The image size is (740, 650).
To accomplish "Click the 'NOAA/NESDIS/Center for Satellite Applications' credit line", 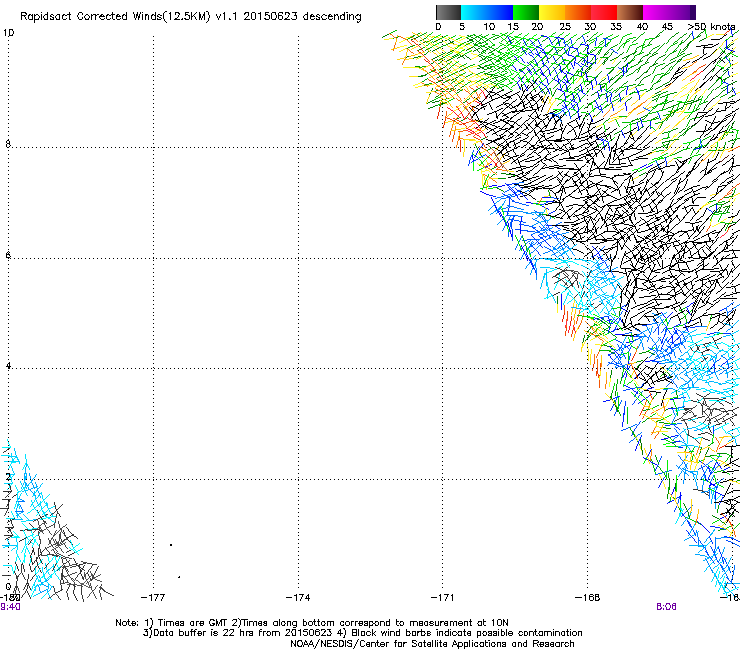I will click(x=432, y=644).
